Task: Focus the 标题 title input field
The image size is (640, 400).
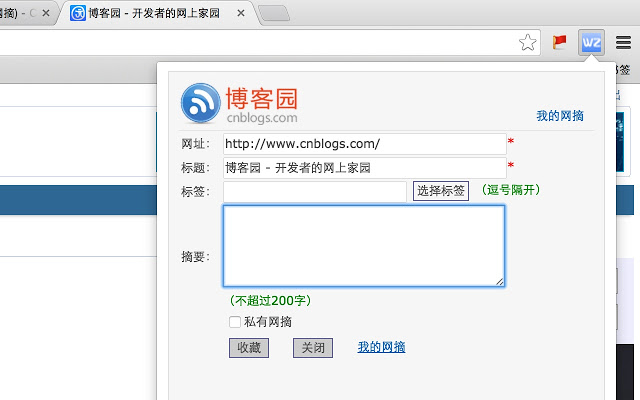Action: [x=364, y=168]
